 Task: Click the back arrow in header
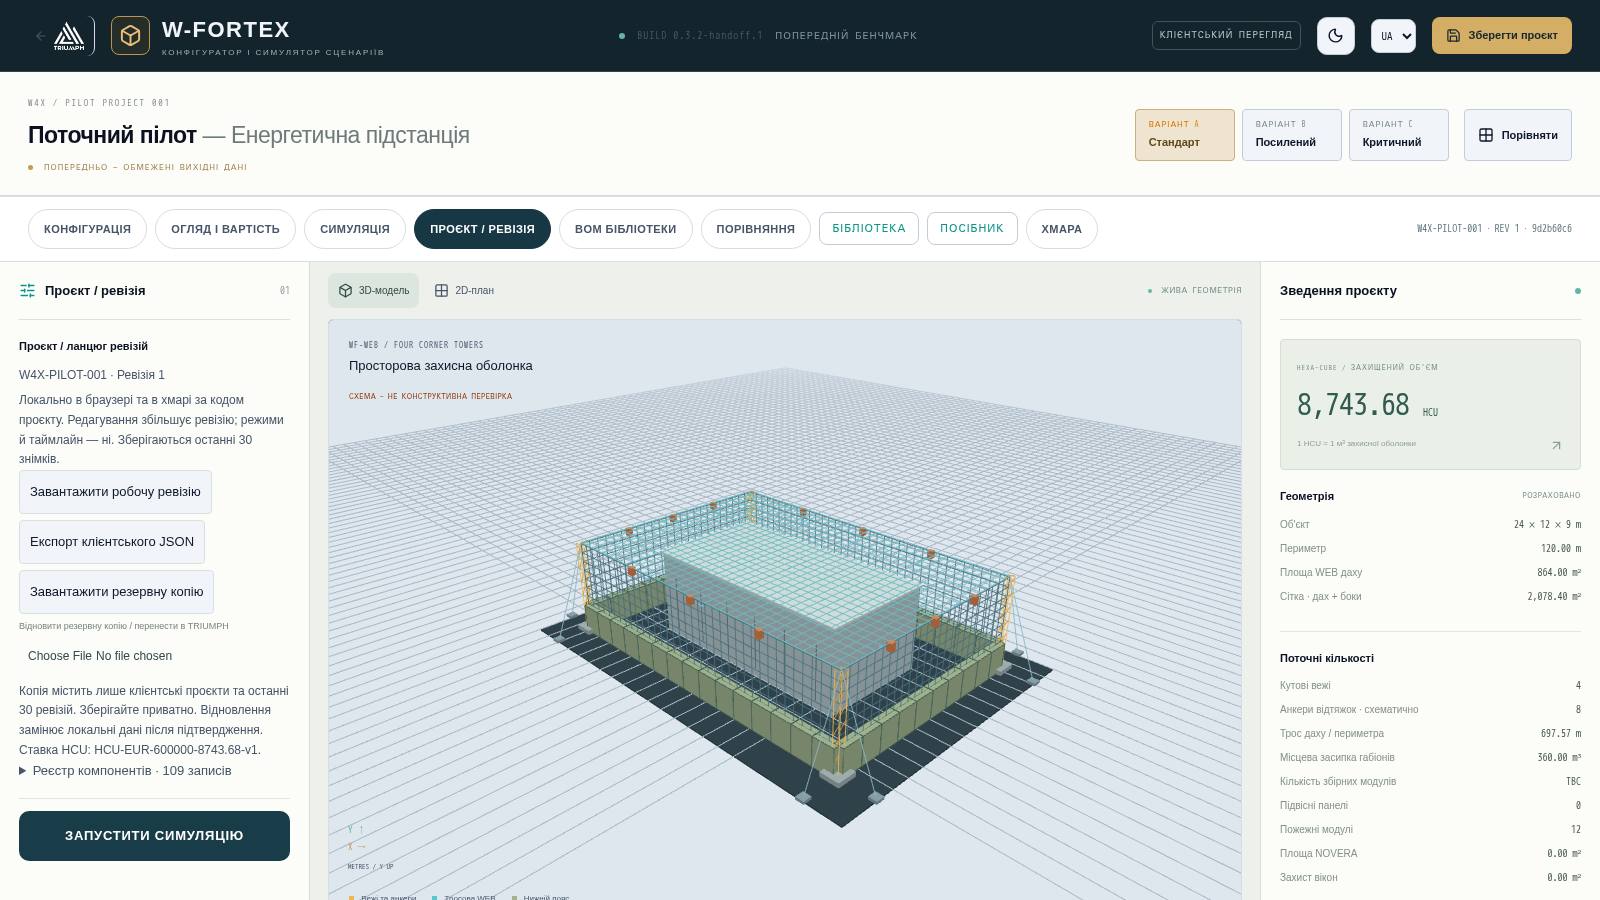pyautogui.click(x=41, y=36)
